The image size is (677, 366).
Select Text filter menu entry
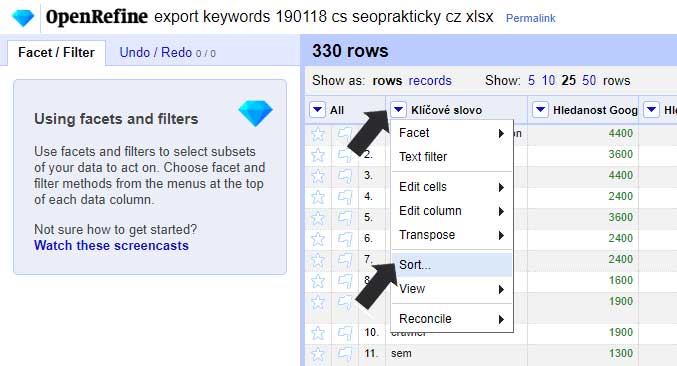pyautogui.click(x=452, y=157)
